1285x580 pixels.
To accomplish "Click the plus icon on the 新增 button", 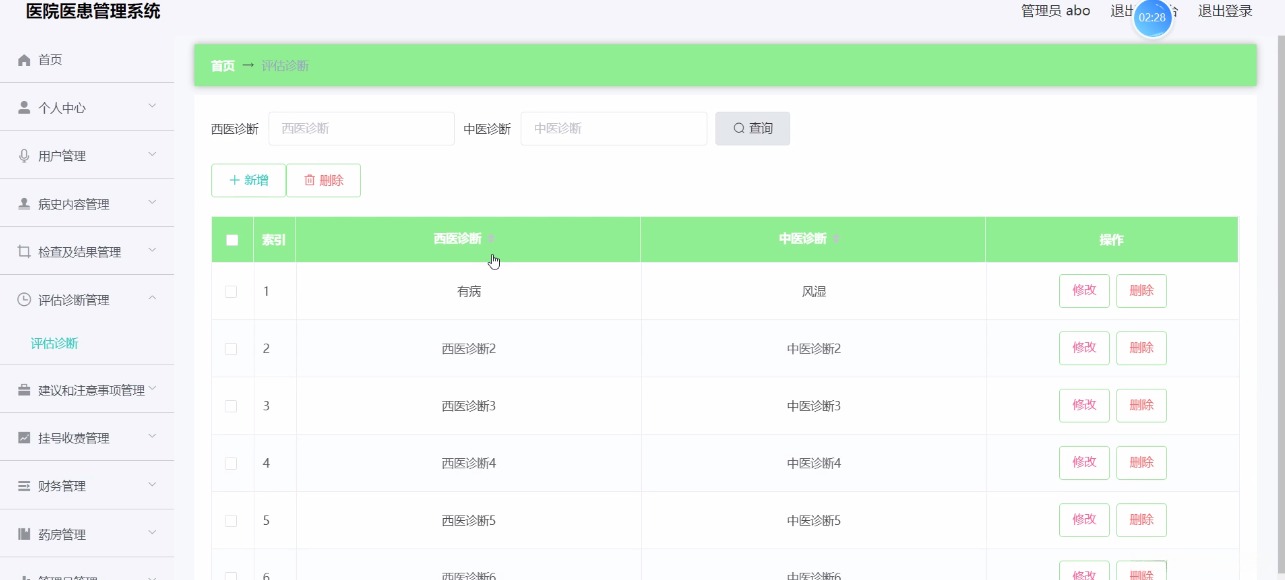I will tap(234, 180).
